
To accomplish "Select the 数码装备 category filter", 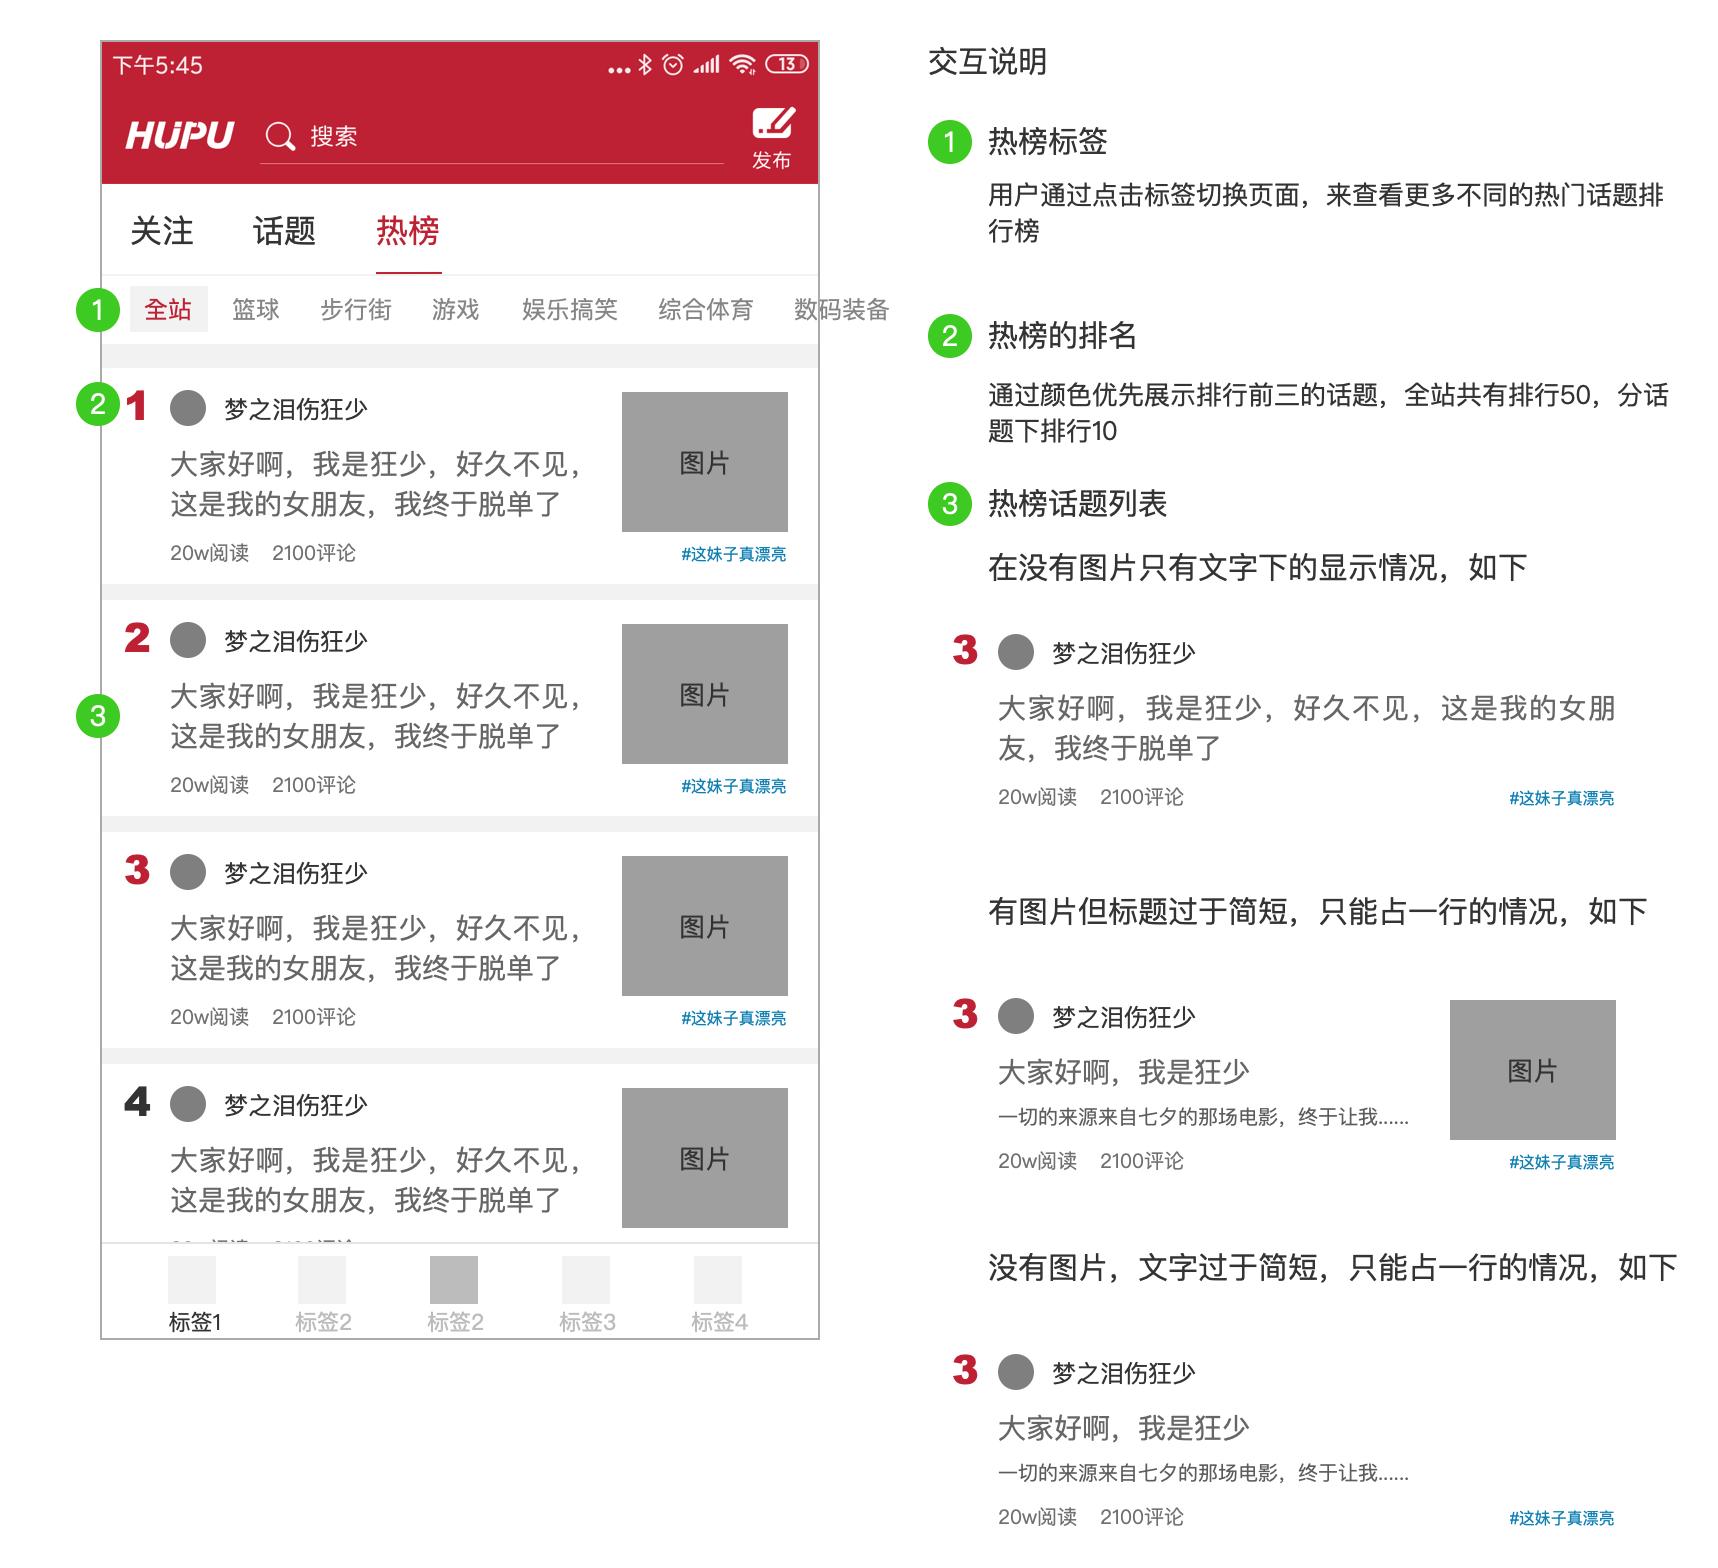I will point(842,309).
